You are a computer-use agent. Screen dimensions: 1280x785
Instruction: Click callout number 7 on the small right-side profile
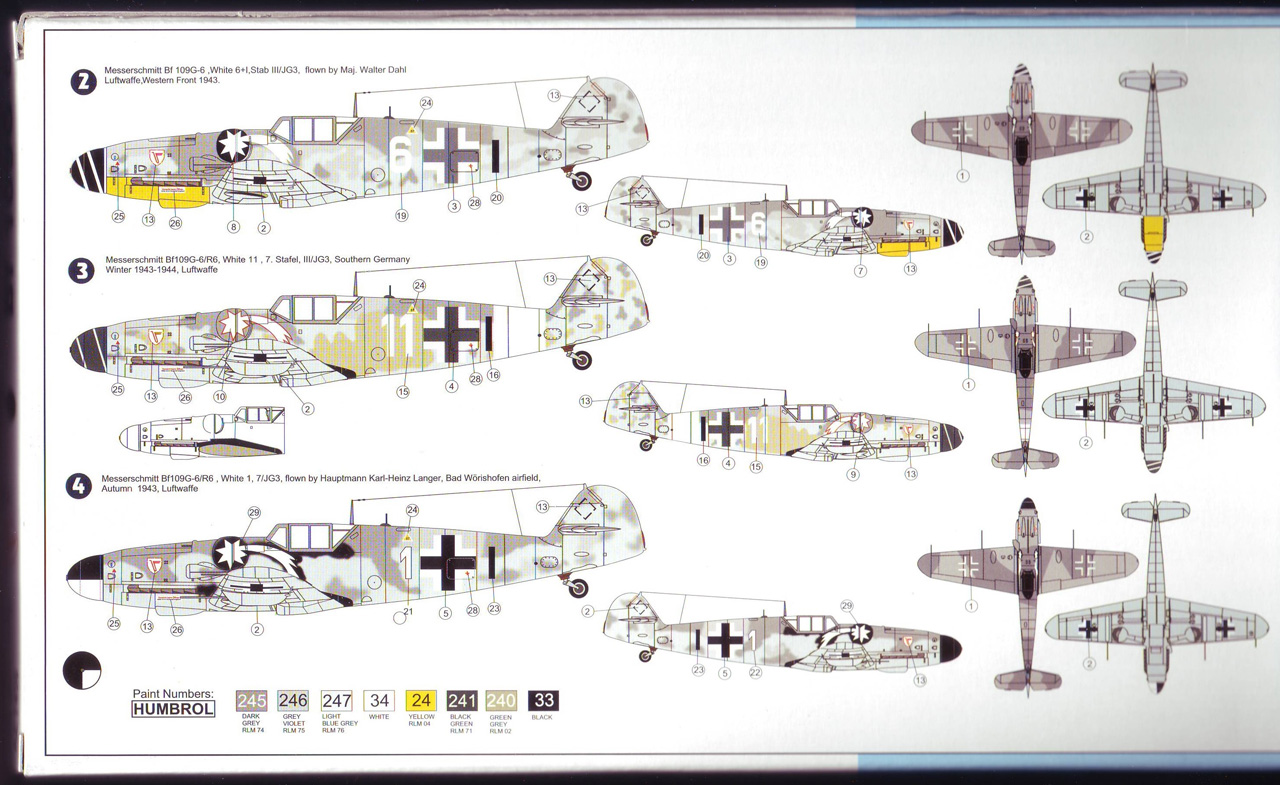(x=860, y=270)
